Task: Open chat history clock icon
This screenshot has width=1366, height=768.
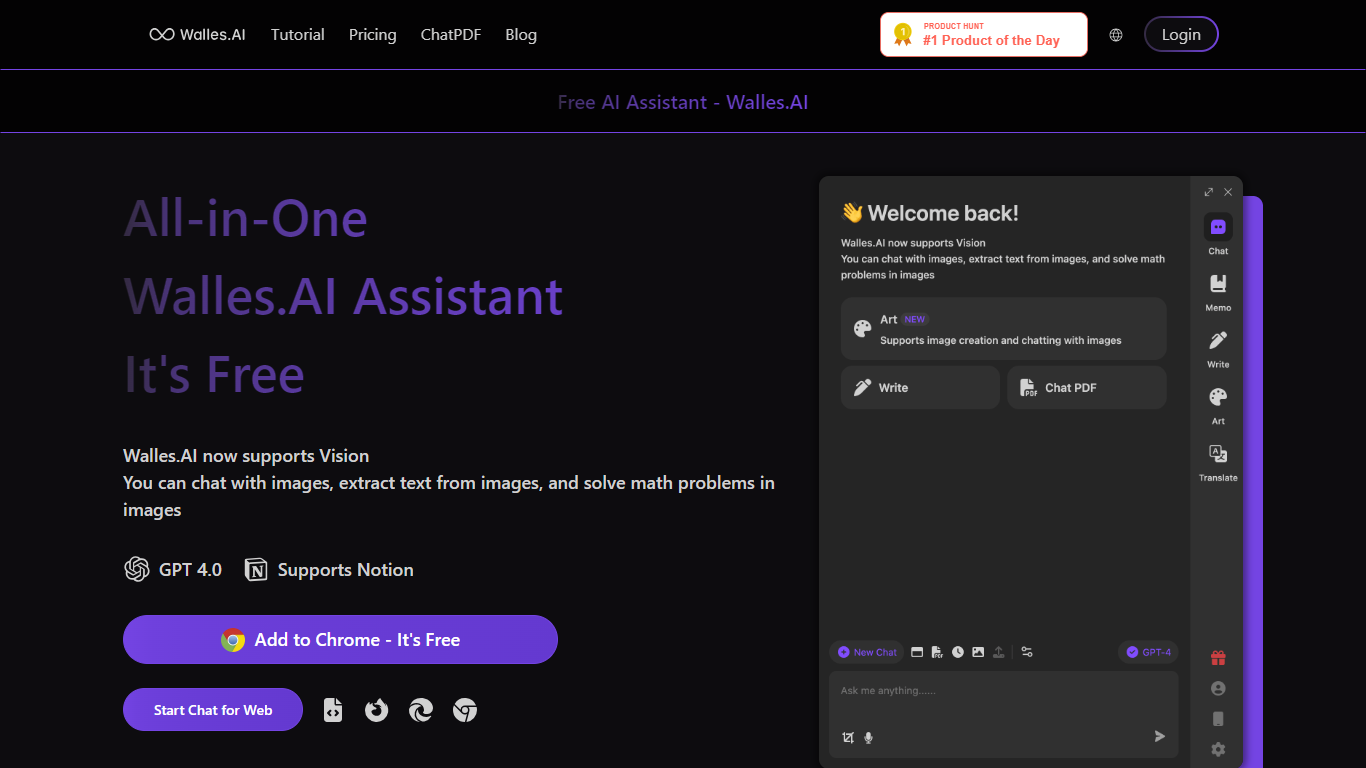Action: [x=958, y=652]
